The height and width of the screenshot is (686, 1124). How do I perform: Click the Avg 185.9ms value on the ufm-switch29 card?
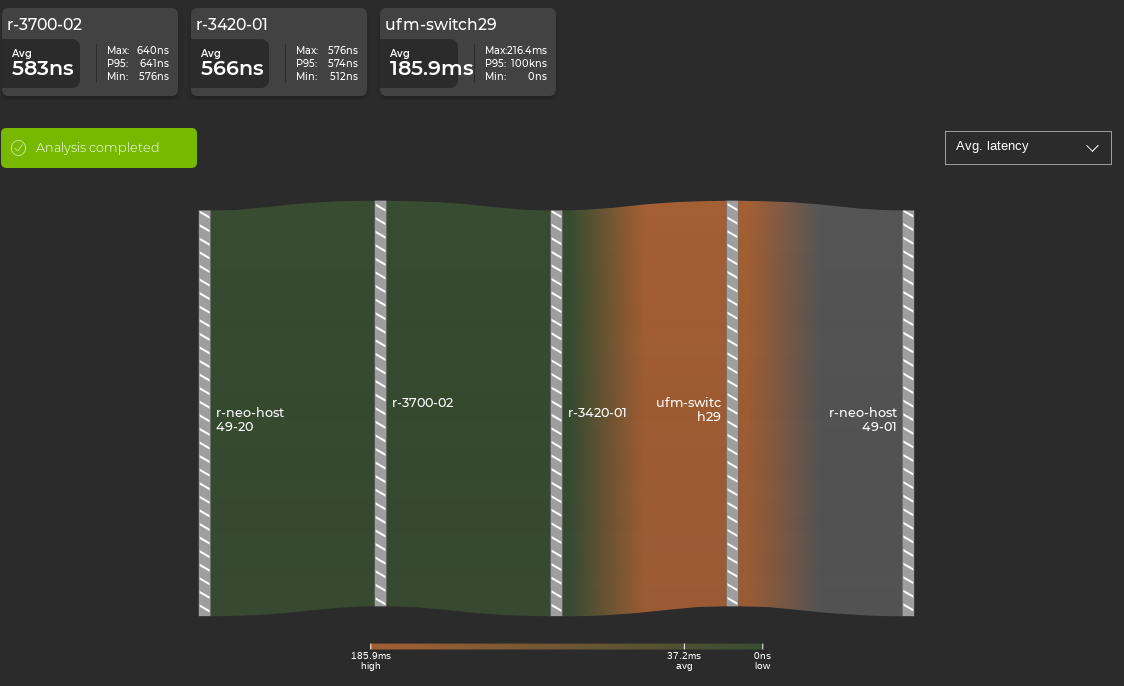click(x=430, y=68)
